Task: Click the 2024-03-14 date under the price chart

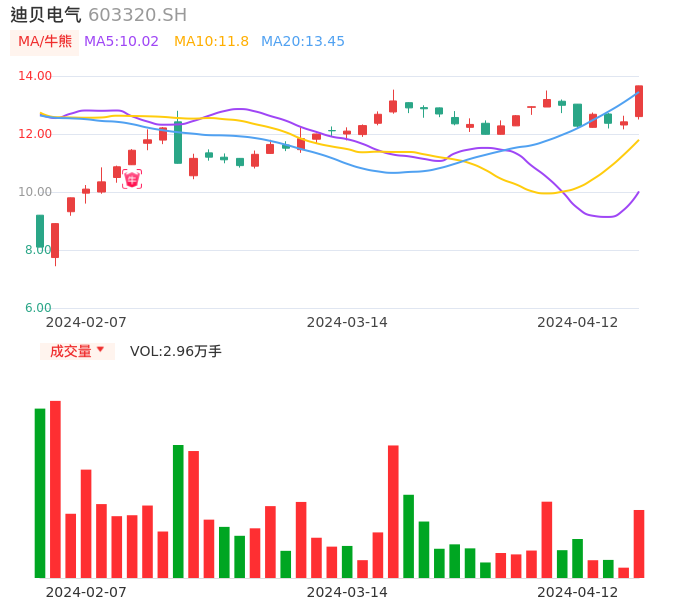Action: 347,322
